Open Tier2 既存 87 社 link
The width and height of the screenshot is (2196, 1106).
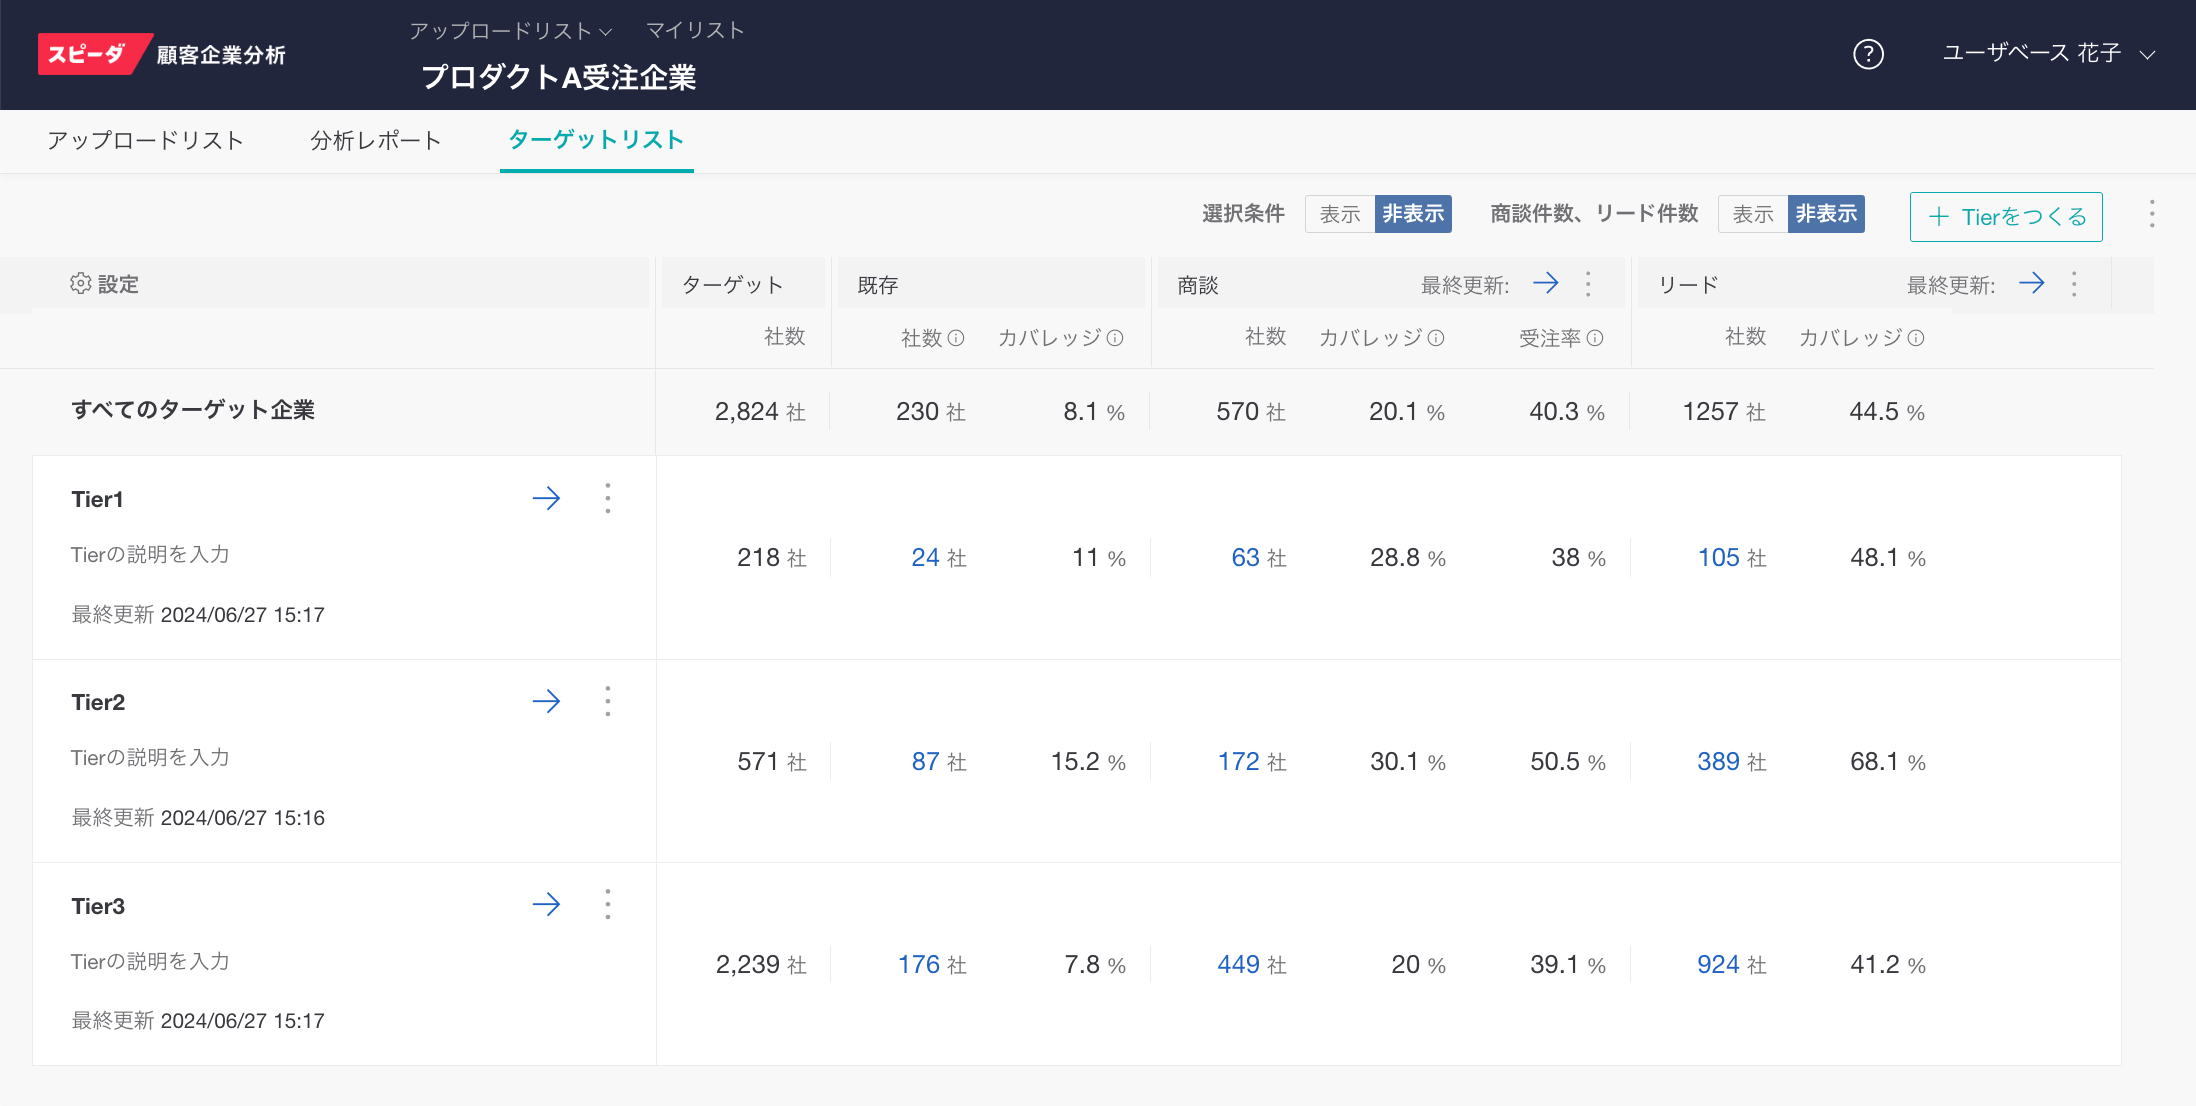coord(926,762)
